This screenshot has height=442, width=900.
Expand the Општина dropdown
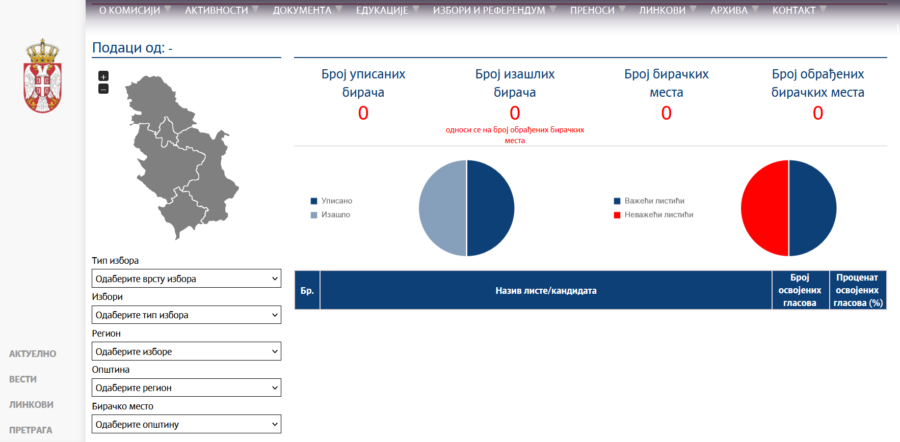186,388
